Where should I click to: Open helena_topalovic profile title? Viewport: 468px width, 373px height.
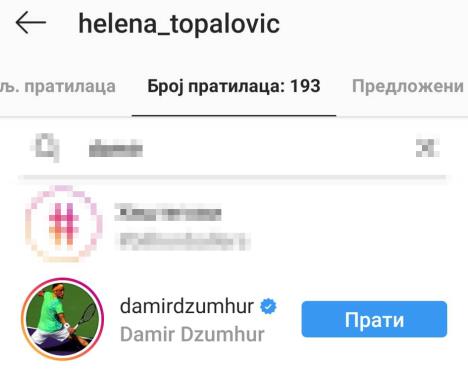pyautogui.click(x=179, y=24)
